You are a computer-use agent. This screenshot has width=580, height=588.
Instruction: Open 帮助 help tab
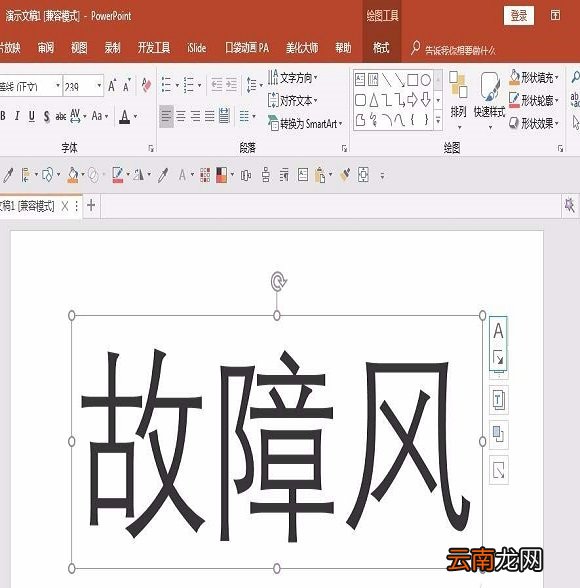pyautogui.click(x=343, y=48)
